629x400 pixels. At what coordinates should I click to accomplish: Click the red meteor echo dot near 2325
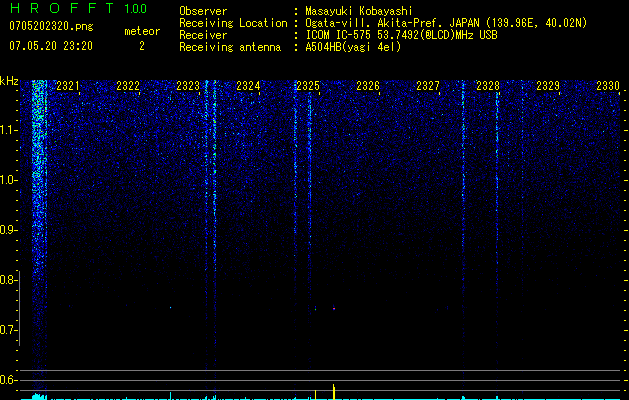pos(334,309)
